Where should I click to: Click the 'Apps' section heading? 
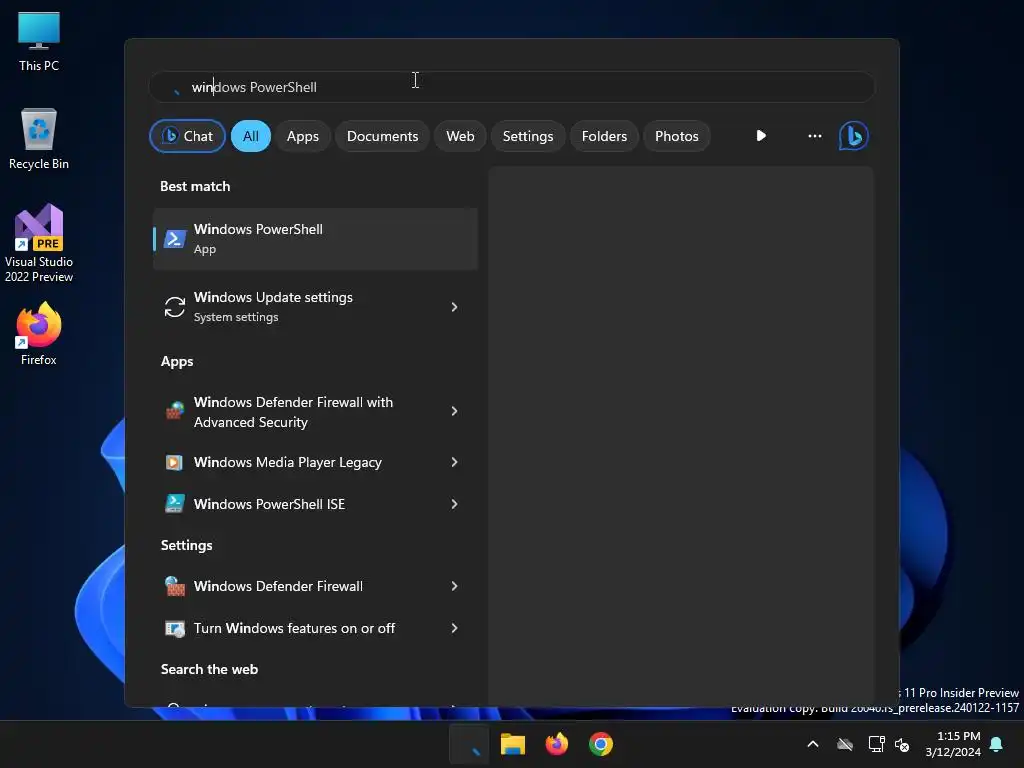tap(177, 361)
